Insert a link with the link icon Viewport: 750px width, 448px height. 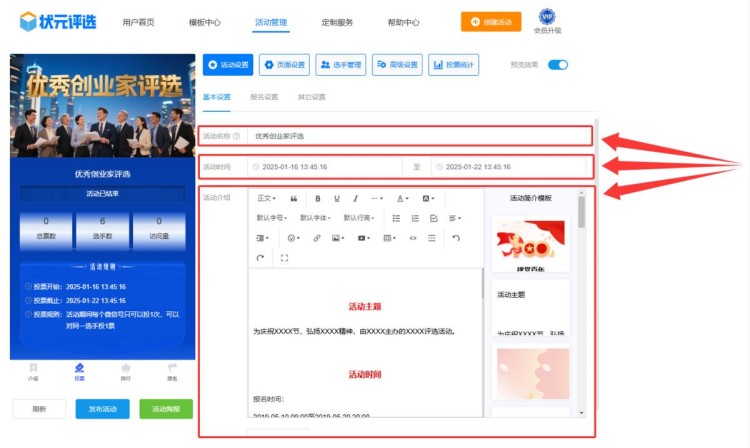click(x=317, y=238)
